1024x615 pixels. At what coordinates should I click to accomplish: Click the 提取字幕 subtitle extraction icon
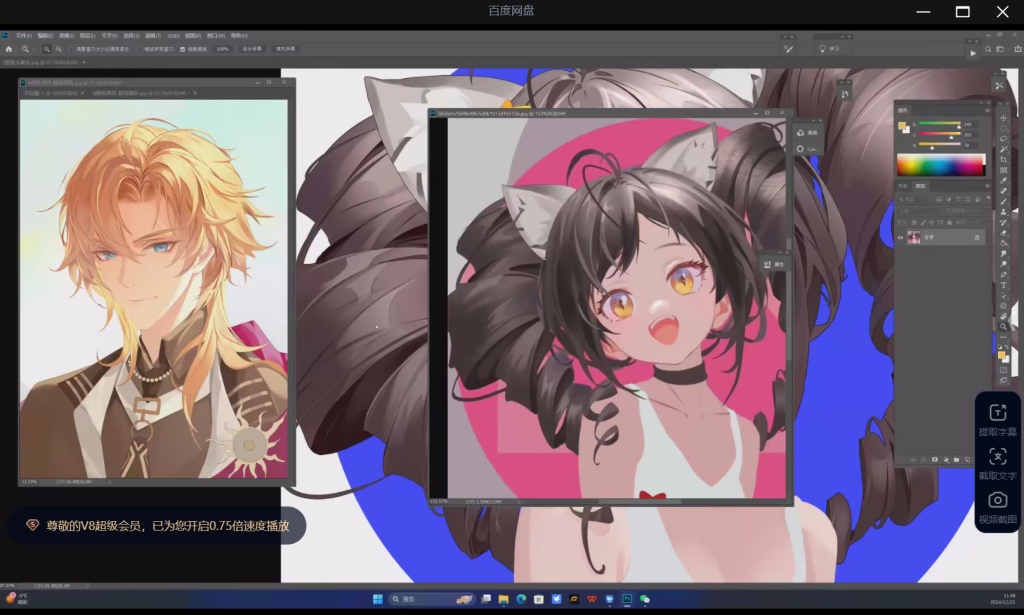[997, 412]
